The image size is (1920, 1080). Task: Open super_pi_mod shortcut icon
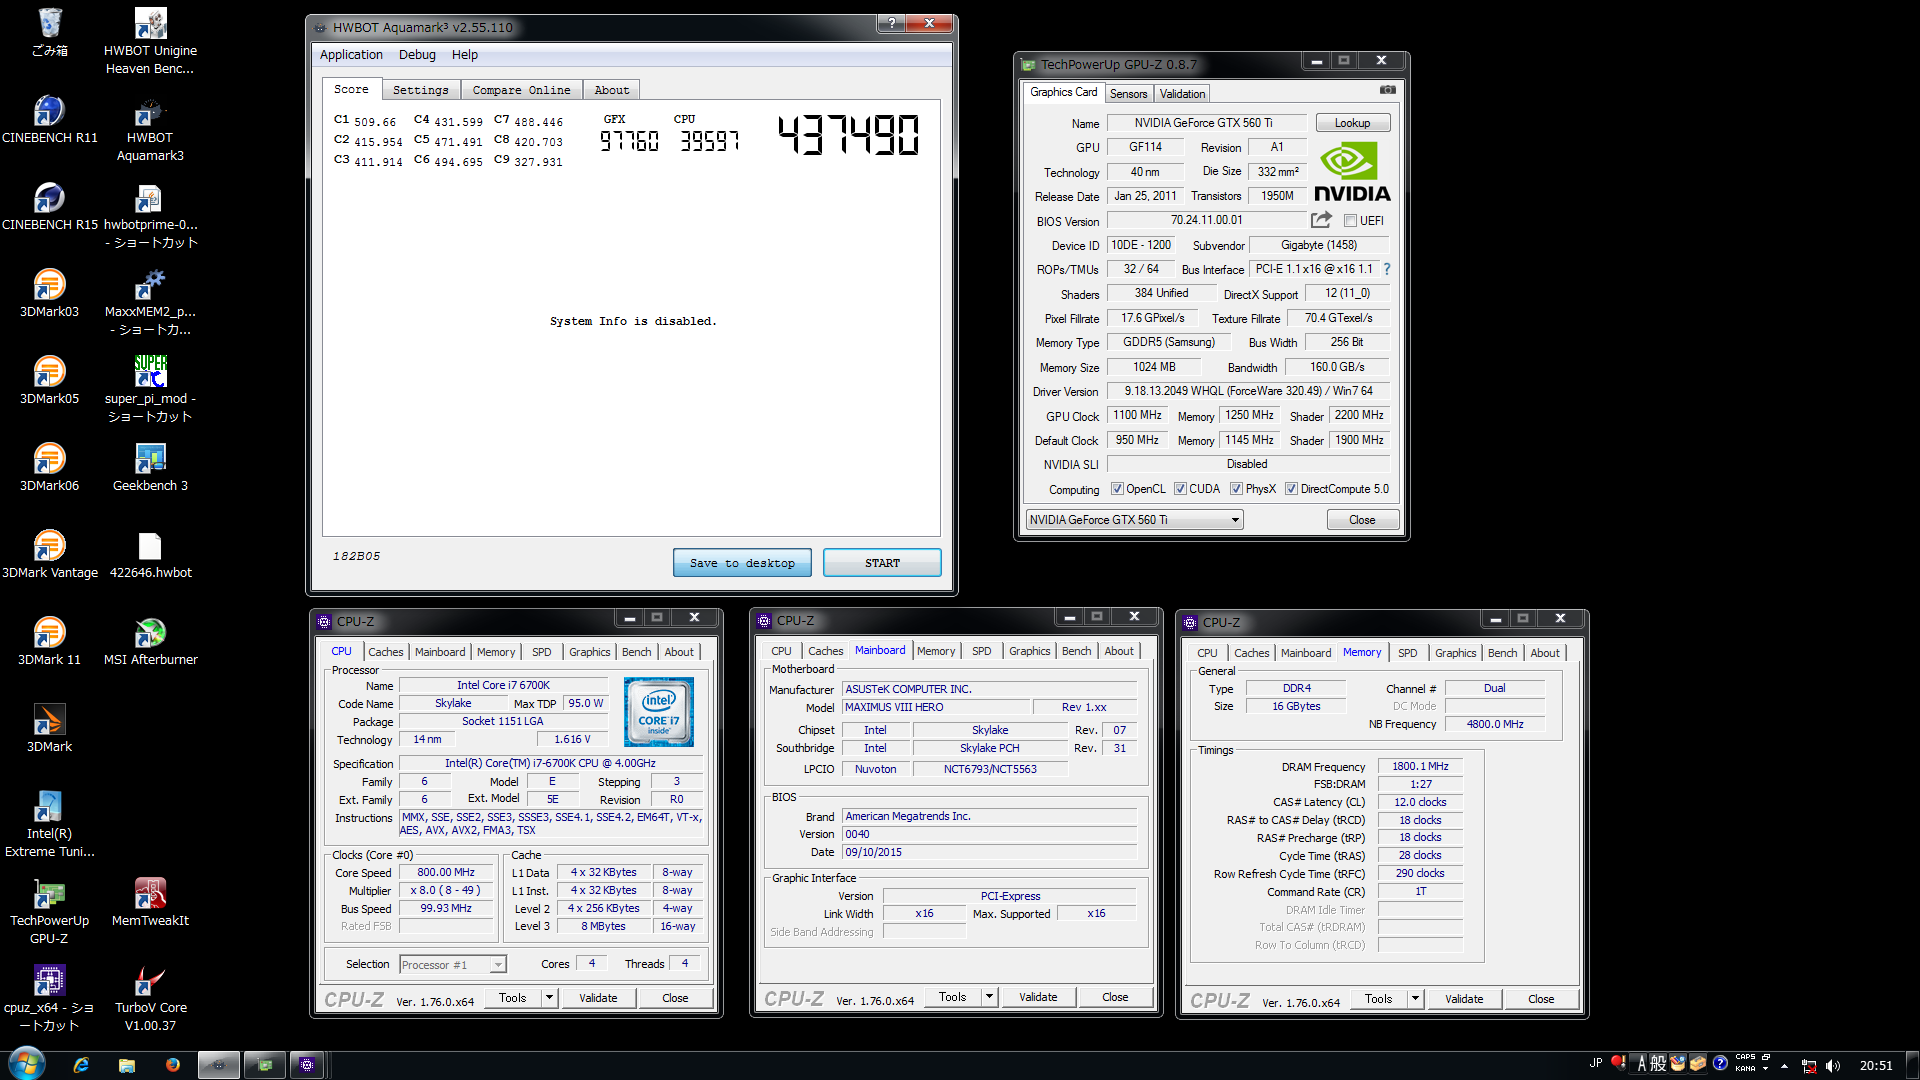[x=150, y=389]
